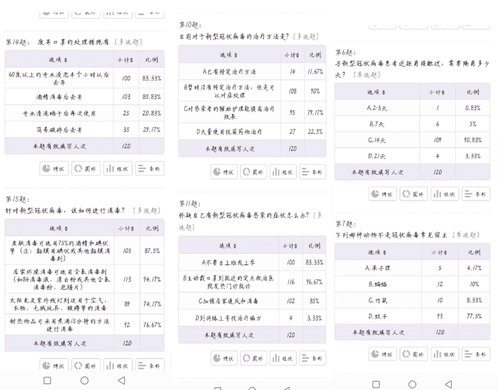
Task: Show bar chart (条形) for question 10
Action: tap(312, 172)
